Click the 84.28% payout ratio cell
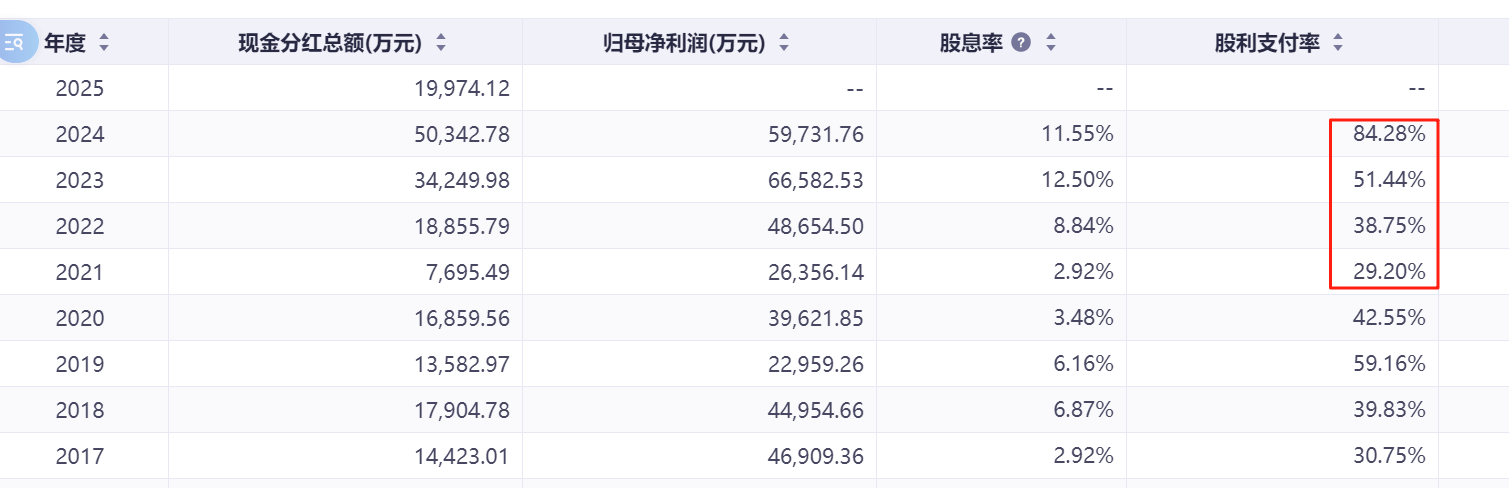Image resolution: width=1509 pixels, height=488 pixels. (1389, 134)
